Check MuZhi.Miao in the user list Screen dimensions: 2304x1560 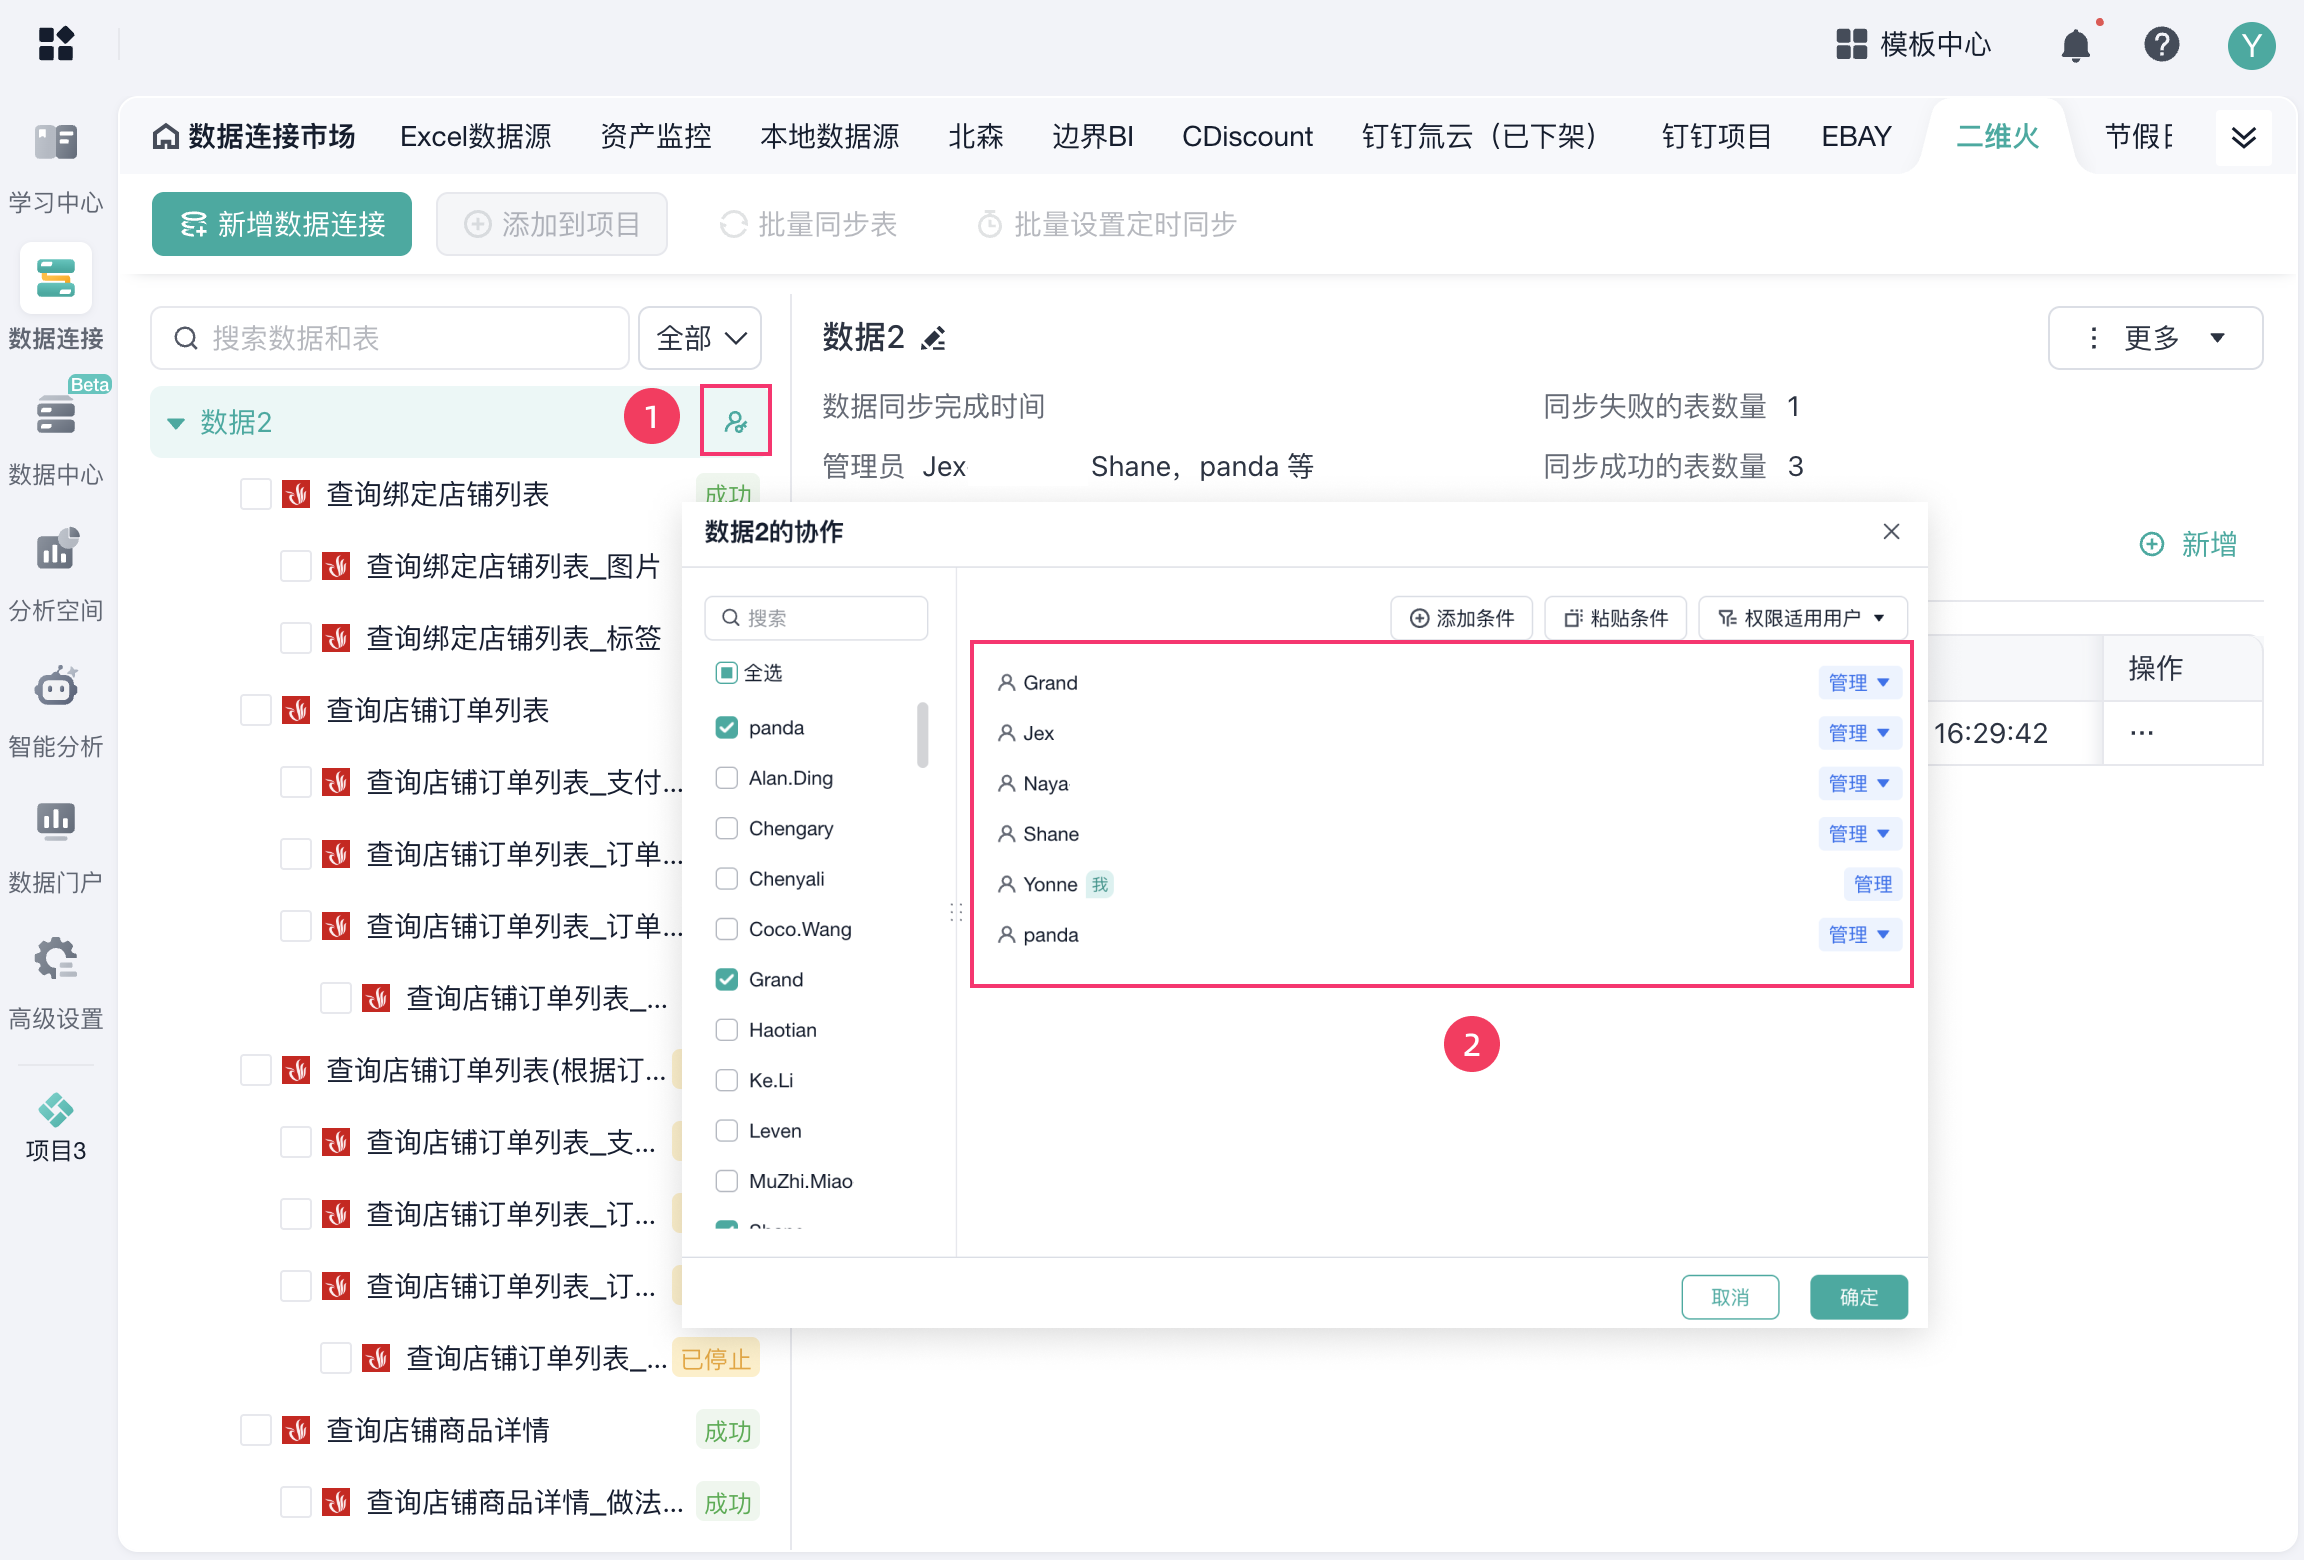pos(727,1181)
